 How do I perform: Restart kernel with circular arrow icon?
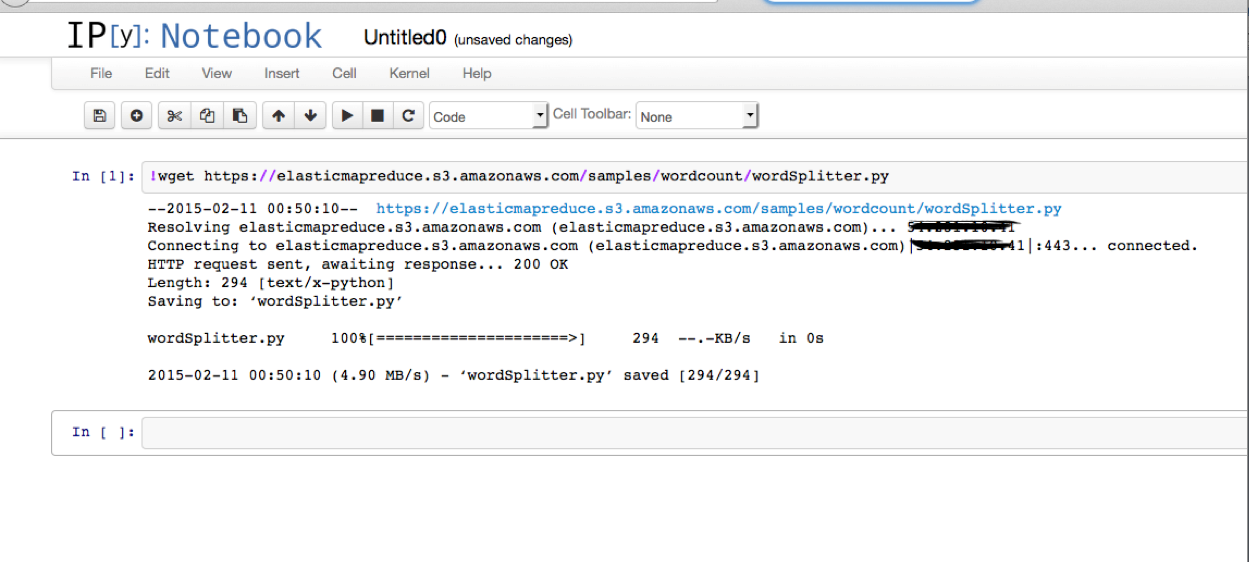408,116
